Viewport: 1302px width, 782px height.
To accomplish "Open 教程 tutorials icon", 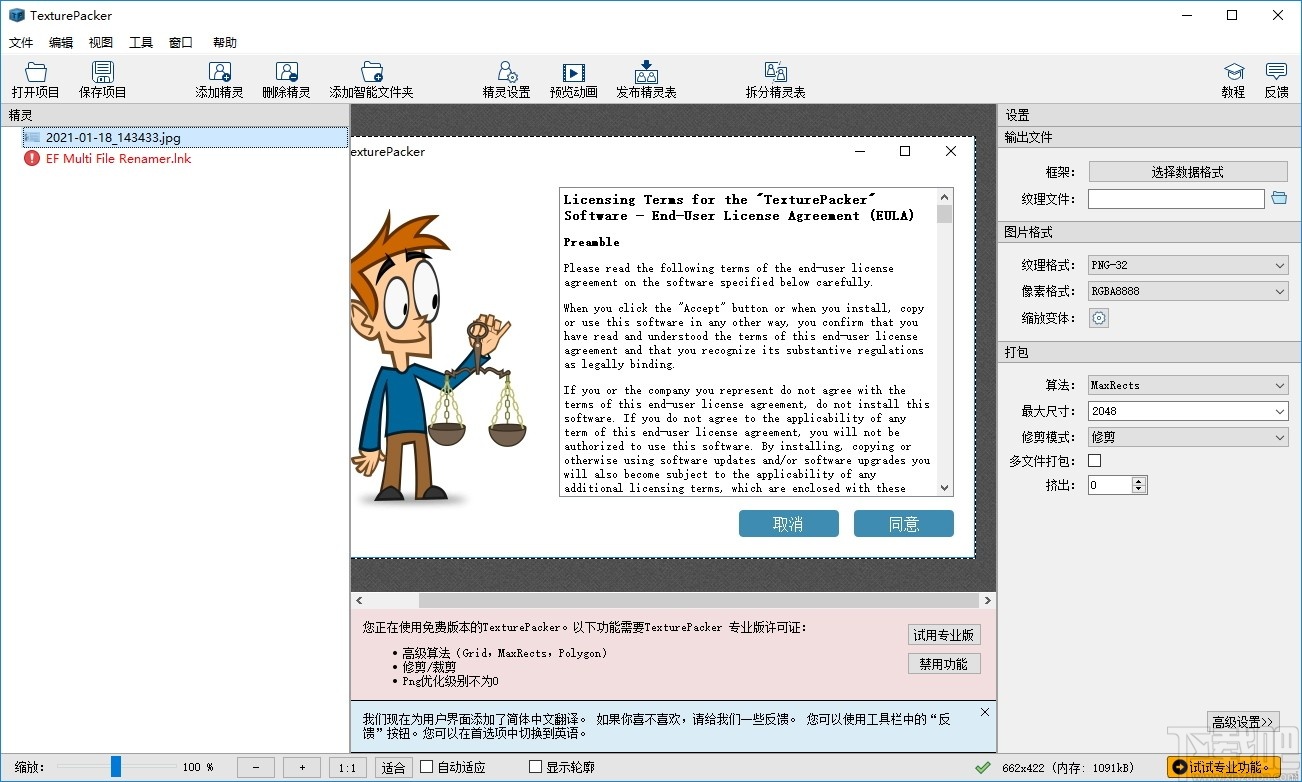I will tap(1234, 79).
